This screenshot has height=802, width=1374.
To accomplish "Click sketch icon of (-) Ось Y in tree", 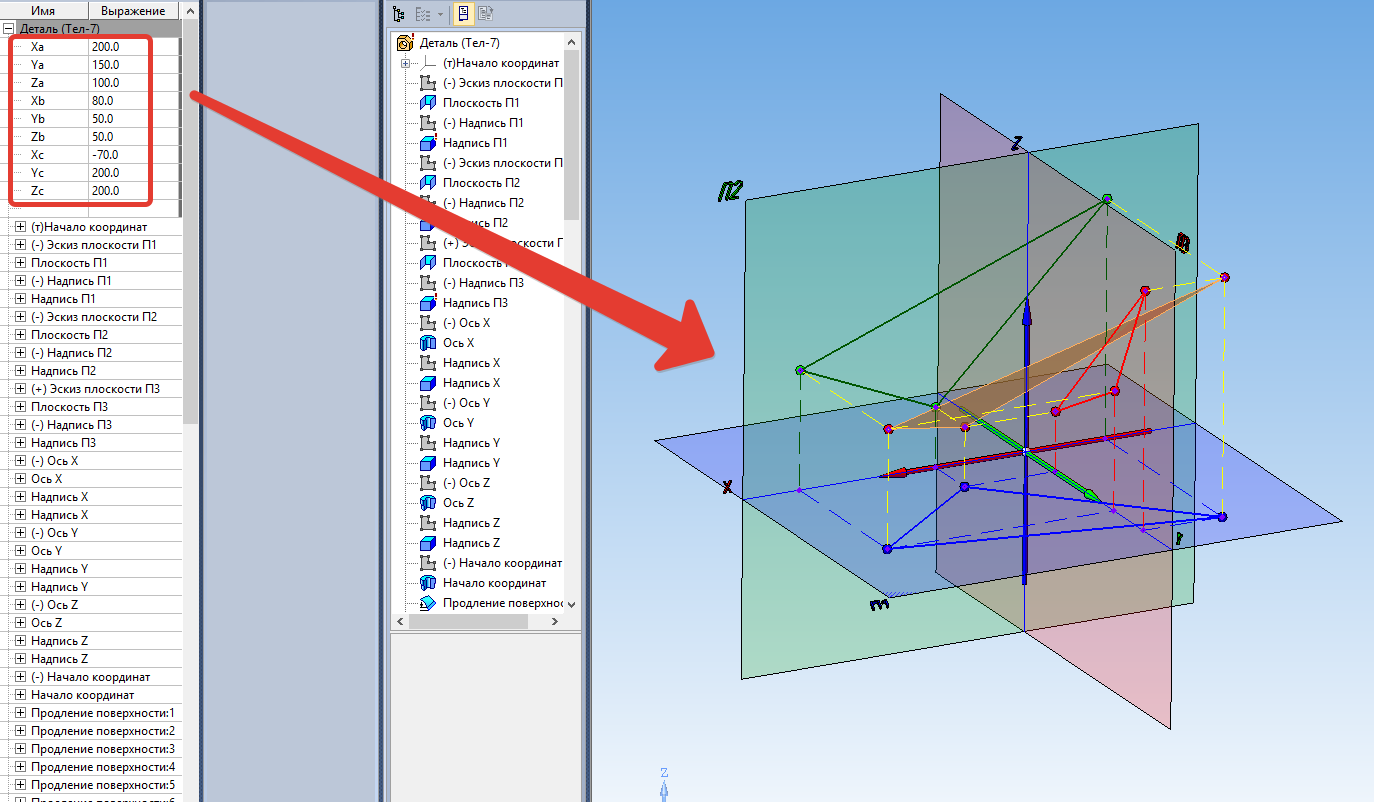I will [428, 403].
